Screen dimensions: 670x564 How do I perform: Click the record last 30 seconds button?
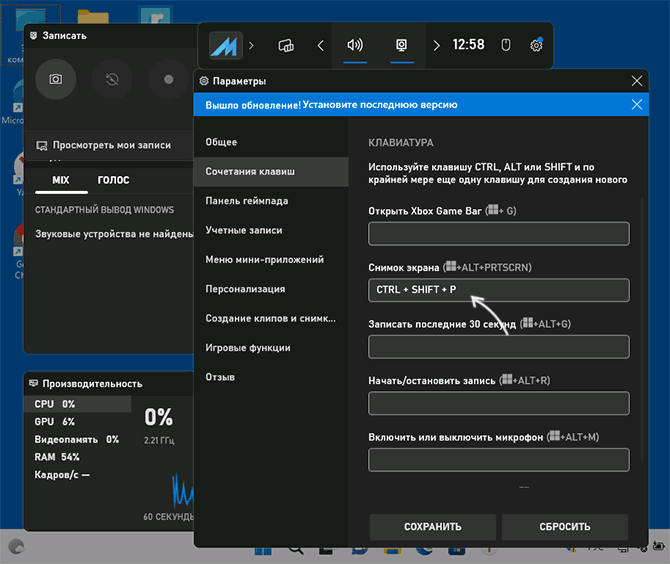click(x=112, y=79)
